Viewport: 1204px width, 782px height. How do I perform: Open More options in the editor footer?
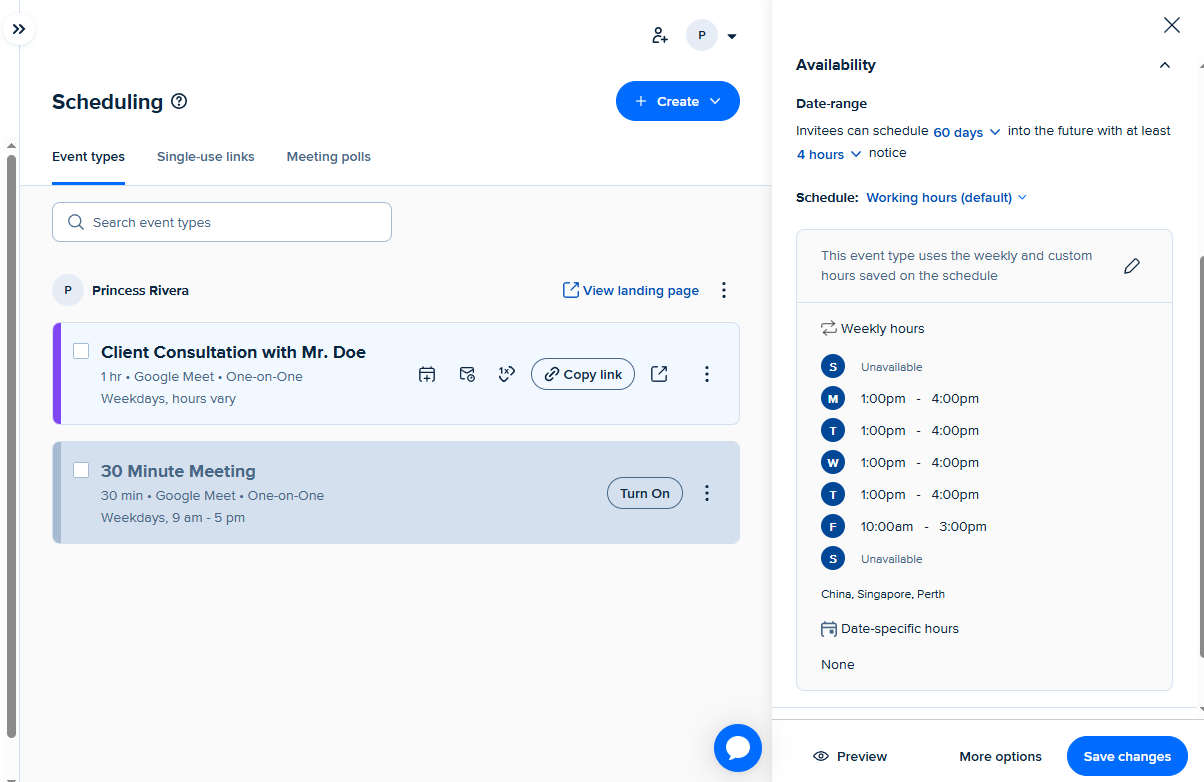click(x=1000, y=756)
